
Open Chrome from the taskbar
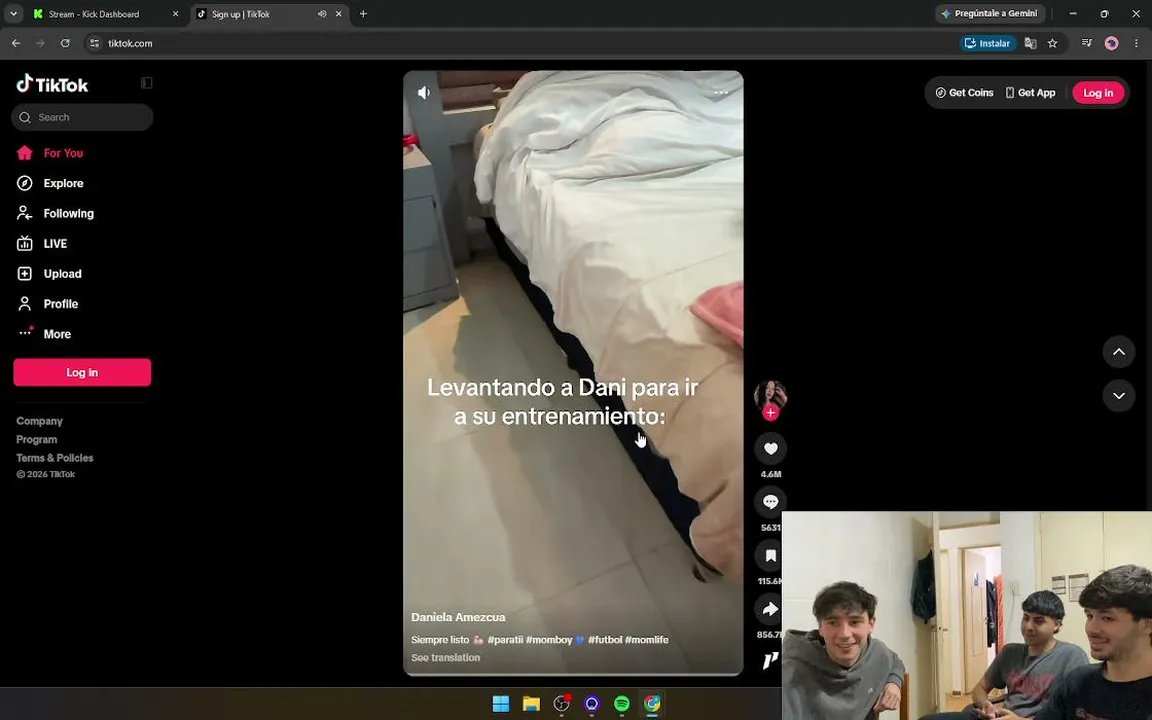point(652,704)
